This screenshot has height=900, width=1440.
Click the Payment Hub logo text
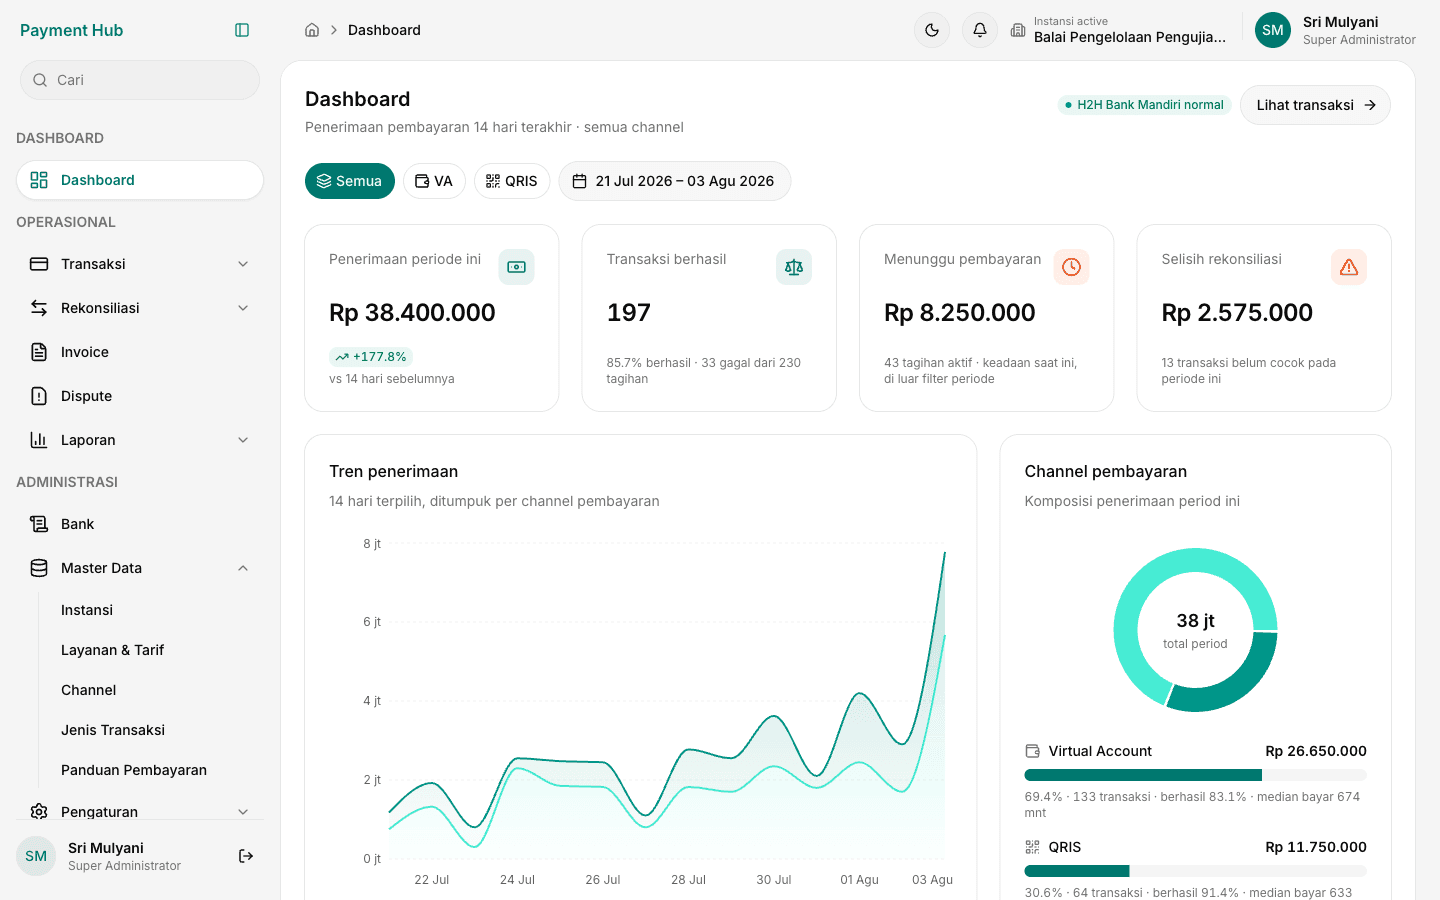[72, 30]
